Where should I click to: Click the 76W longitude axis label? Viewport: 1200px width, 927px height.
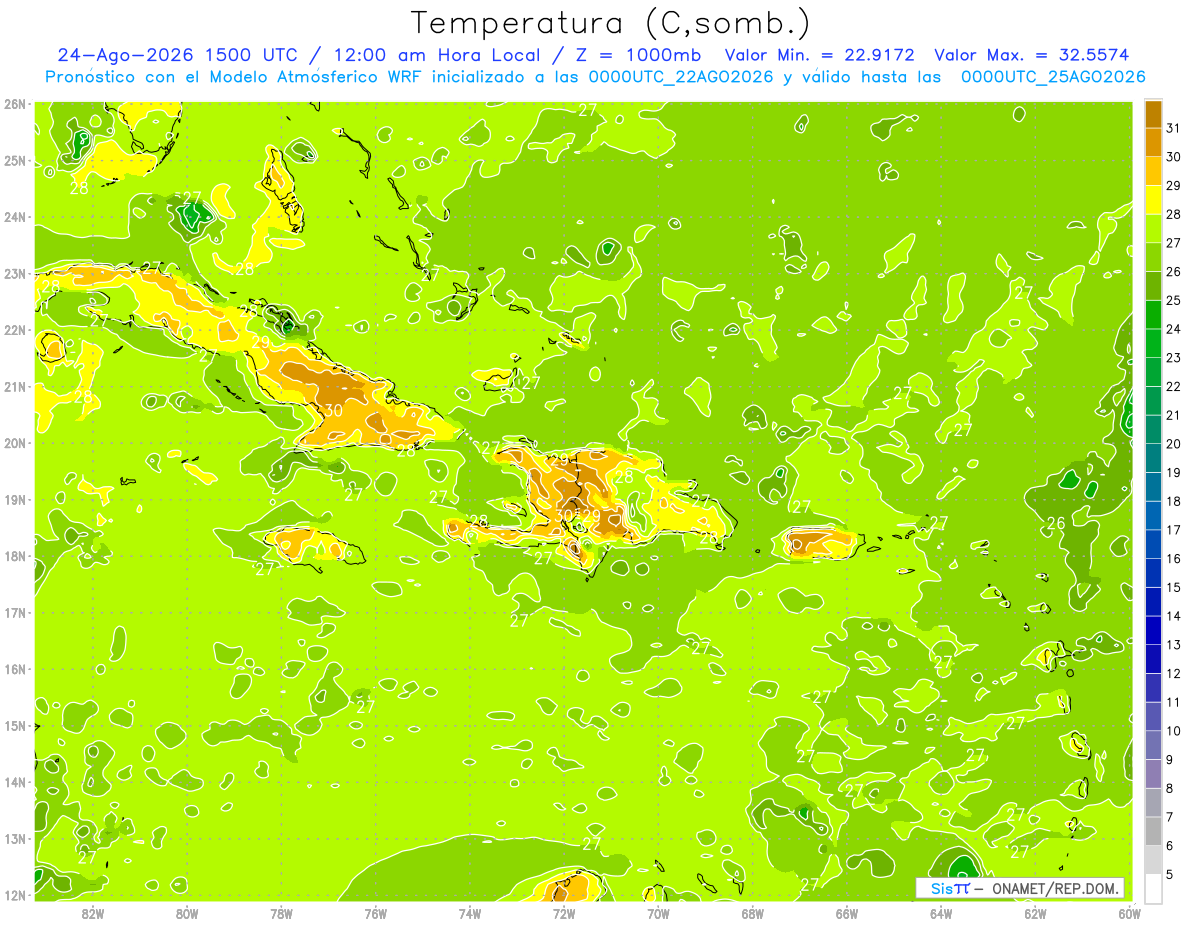coord(376,914)
